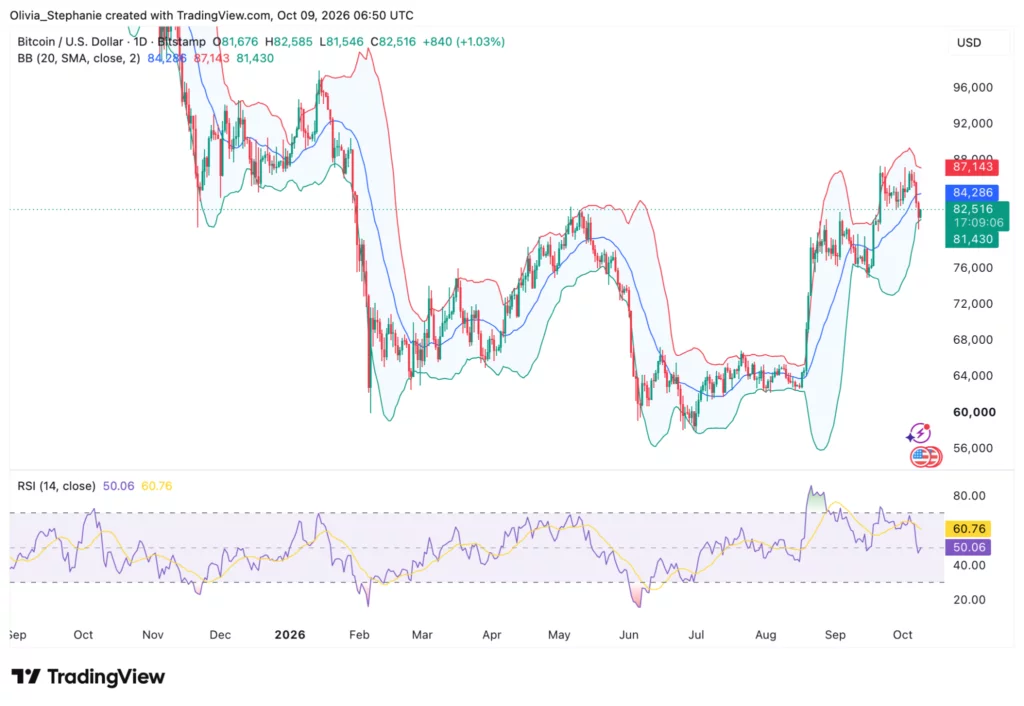Image resolution: width=1024 pixels, height=706 pixels.
Task: Click the Apr label on time axis
Action: point(491,635)
